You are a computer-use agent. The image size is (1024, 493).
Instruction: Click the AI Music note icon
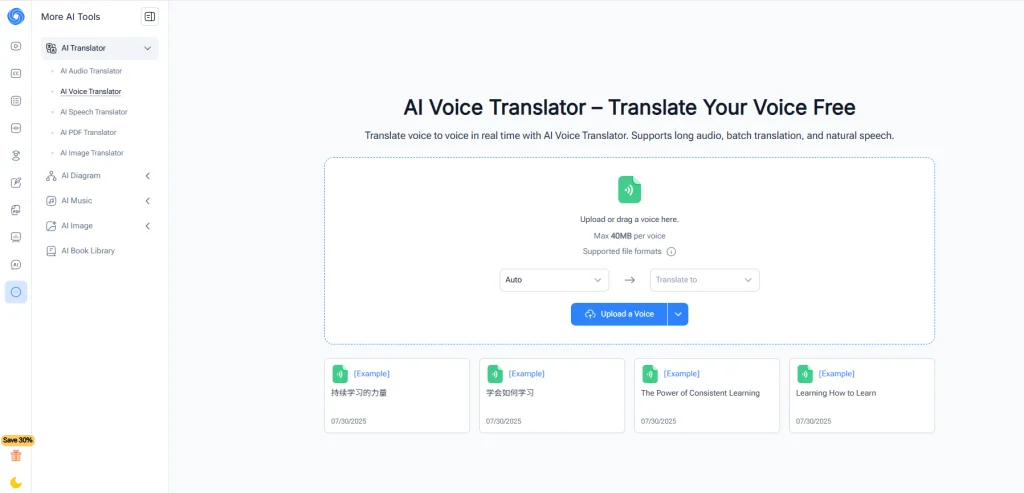click(51, 200)
